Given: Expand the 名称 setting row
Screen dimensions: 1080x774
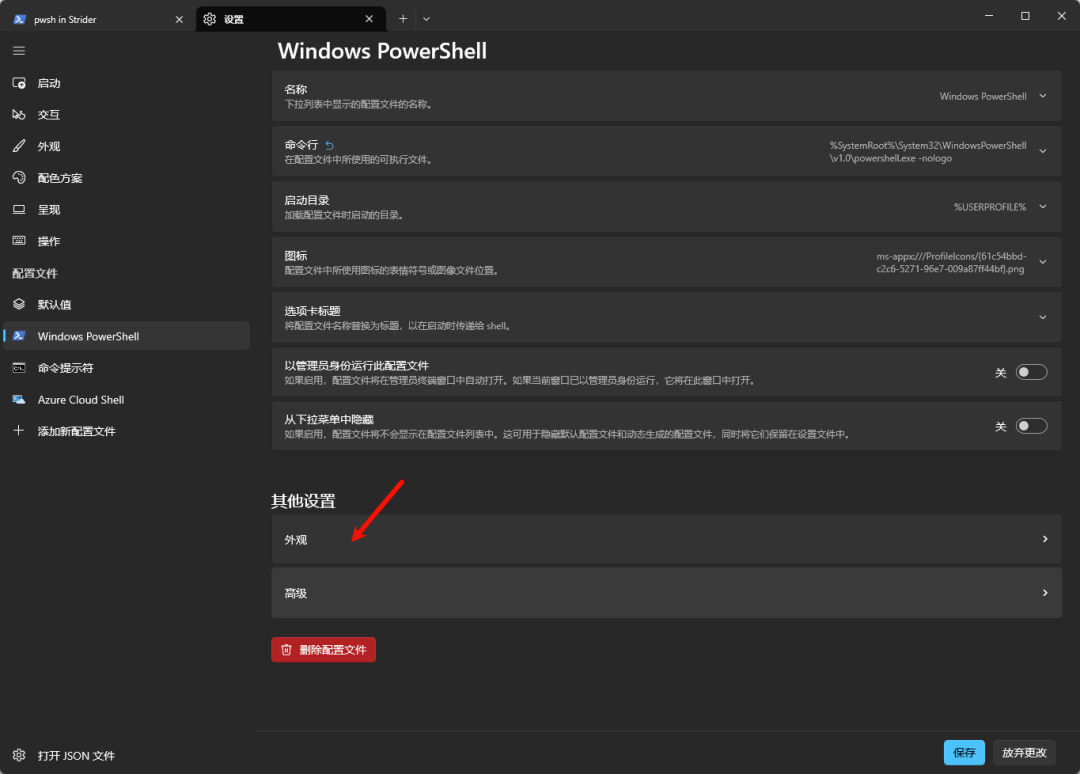Looking at the screenshot, I should [666, 96].
